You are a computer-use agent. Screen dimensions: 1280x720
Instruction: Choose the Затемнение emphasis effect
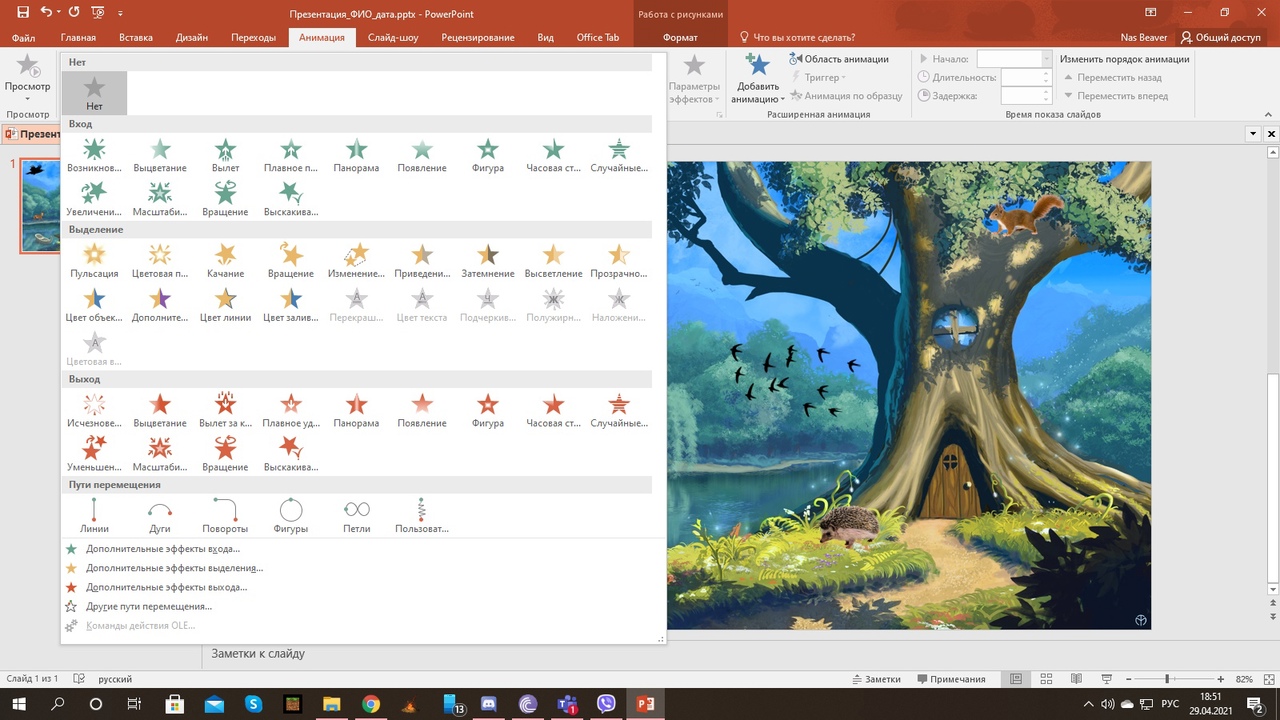point(488,261)
